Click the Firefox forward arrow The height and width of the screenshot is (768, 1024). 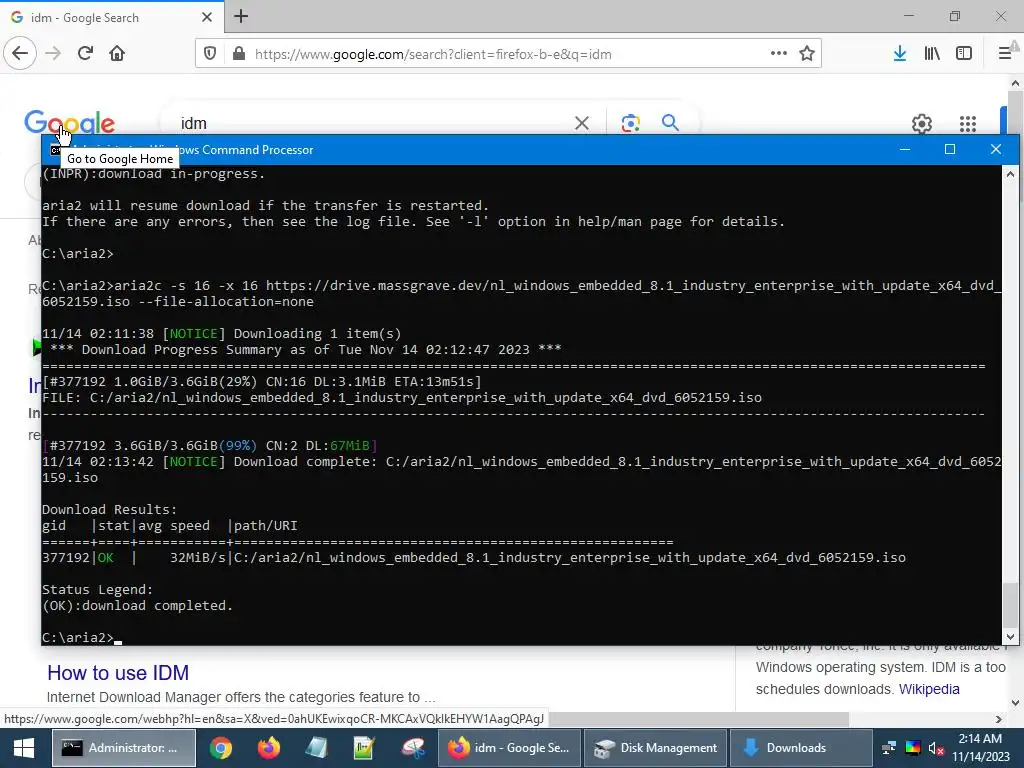point(53,53)
